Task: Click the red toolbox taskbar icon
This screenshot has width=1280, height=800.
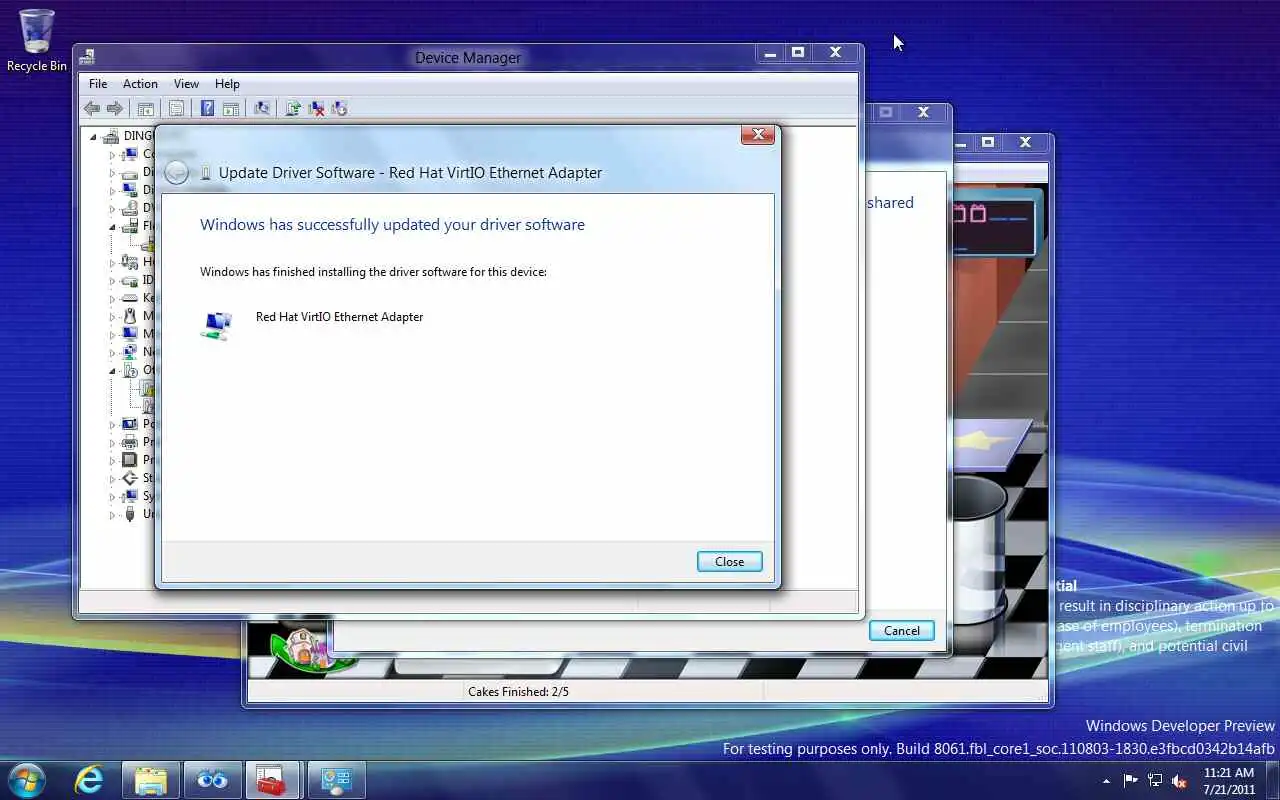Action: click(272, 779)
